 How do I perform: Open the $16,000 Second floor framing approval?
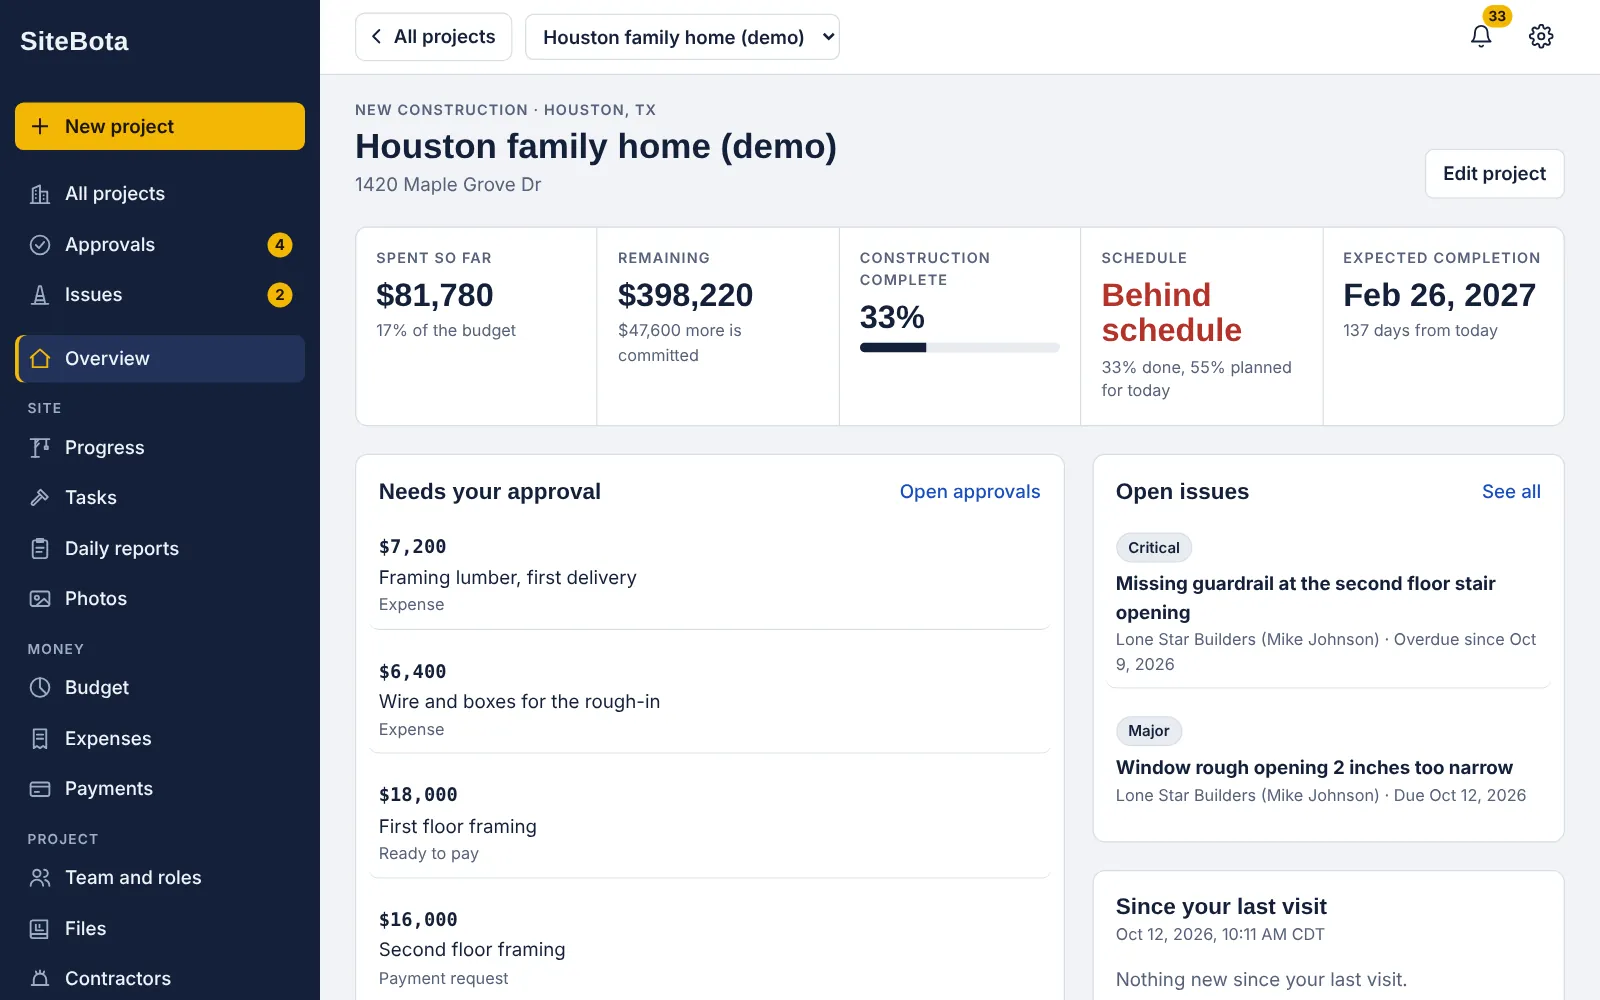pyautogui.click(x=710, y=948)
